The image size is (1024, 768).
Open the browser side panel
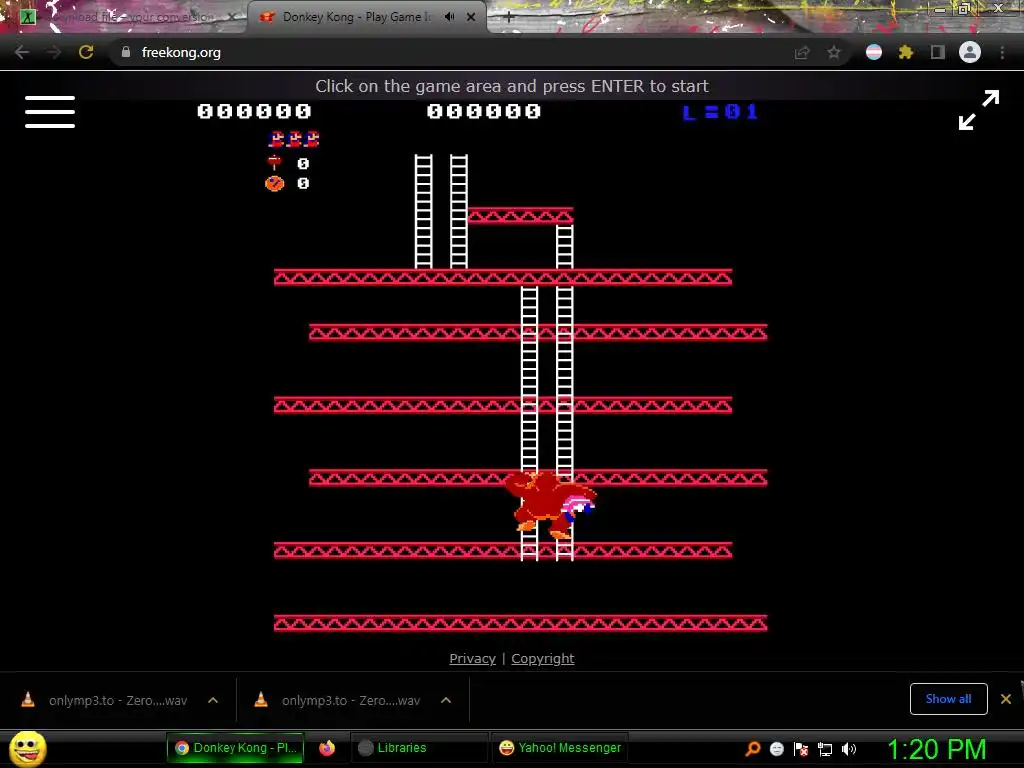pos(937,52)
